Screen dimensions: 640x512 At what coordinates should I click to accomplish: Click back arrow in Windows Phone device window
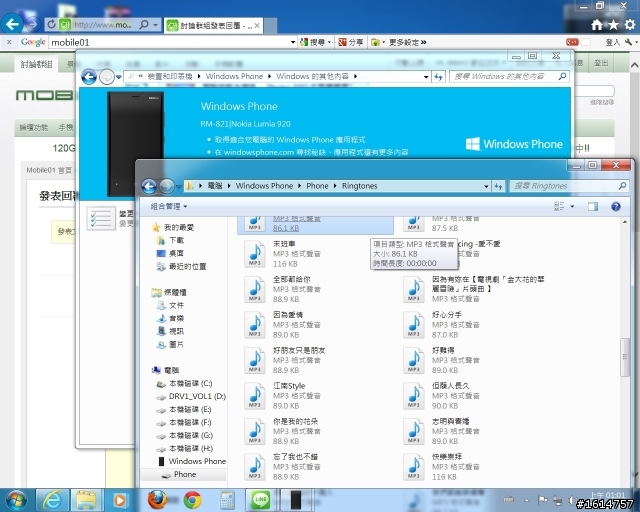tap(89, 76)
